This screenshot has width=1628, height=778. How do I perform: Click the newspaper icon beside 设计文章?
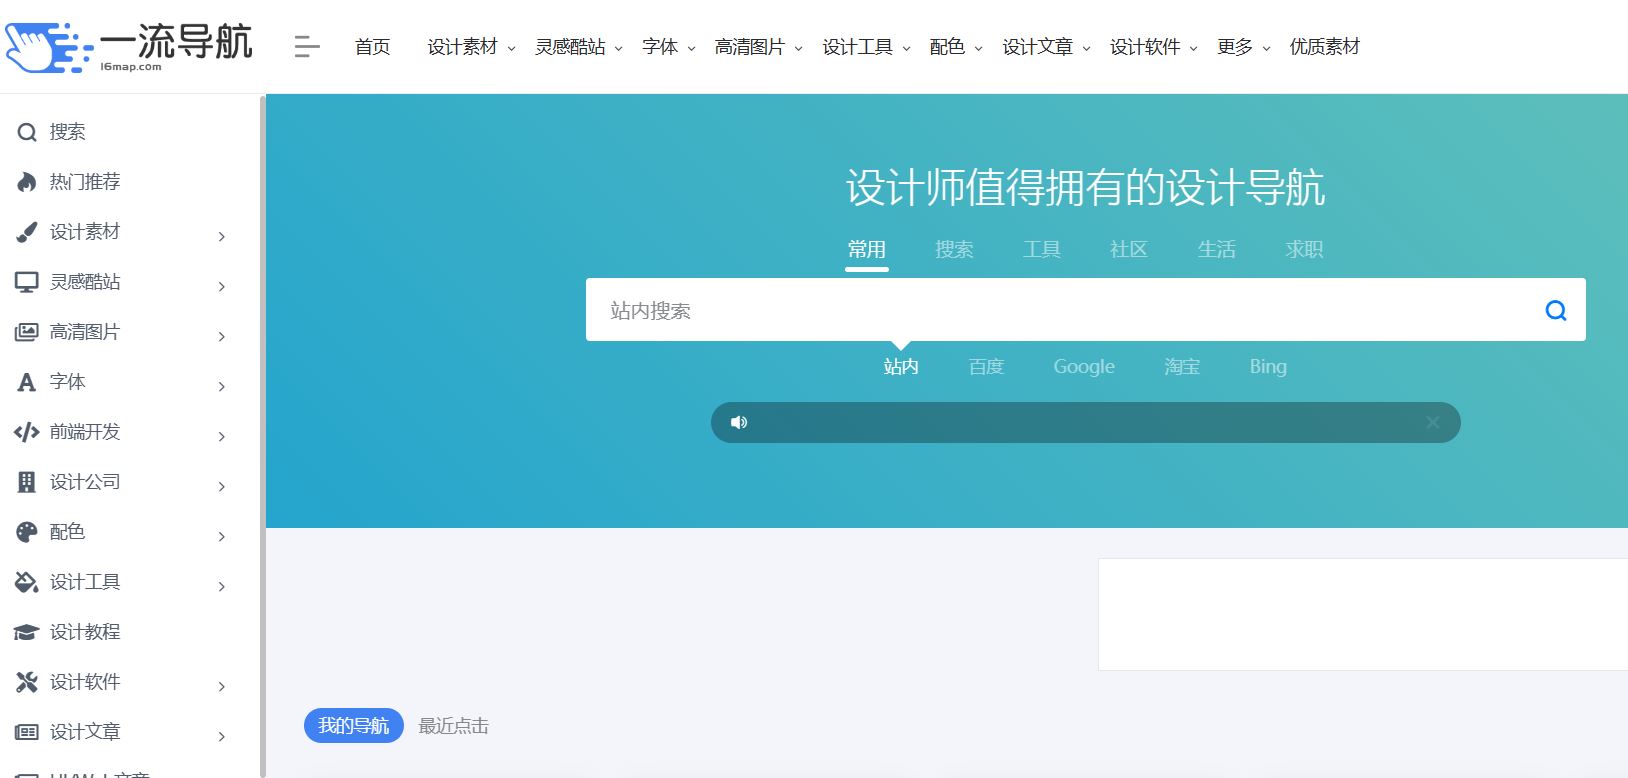(x=27, y=732)
